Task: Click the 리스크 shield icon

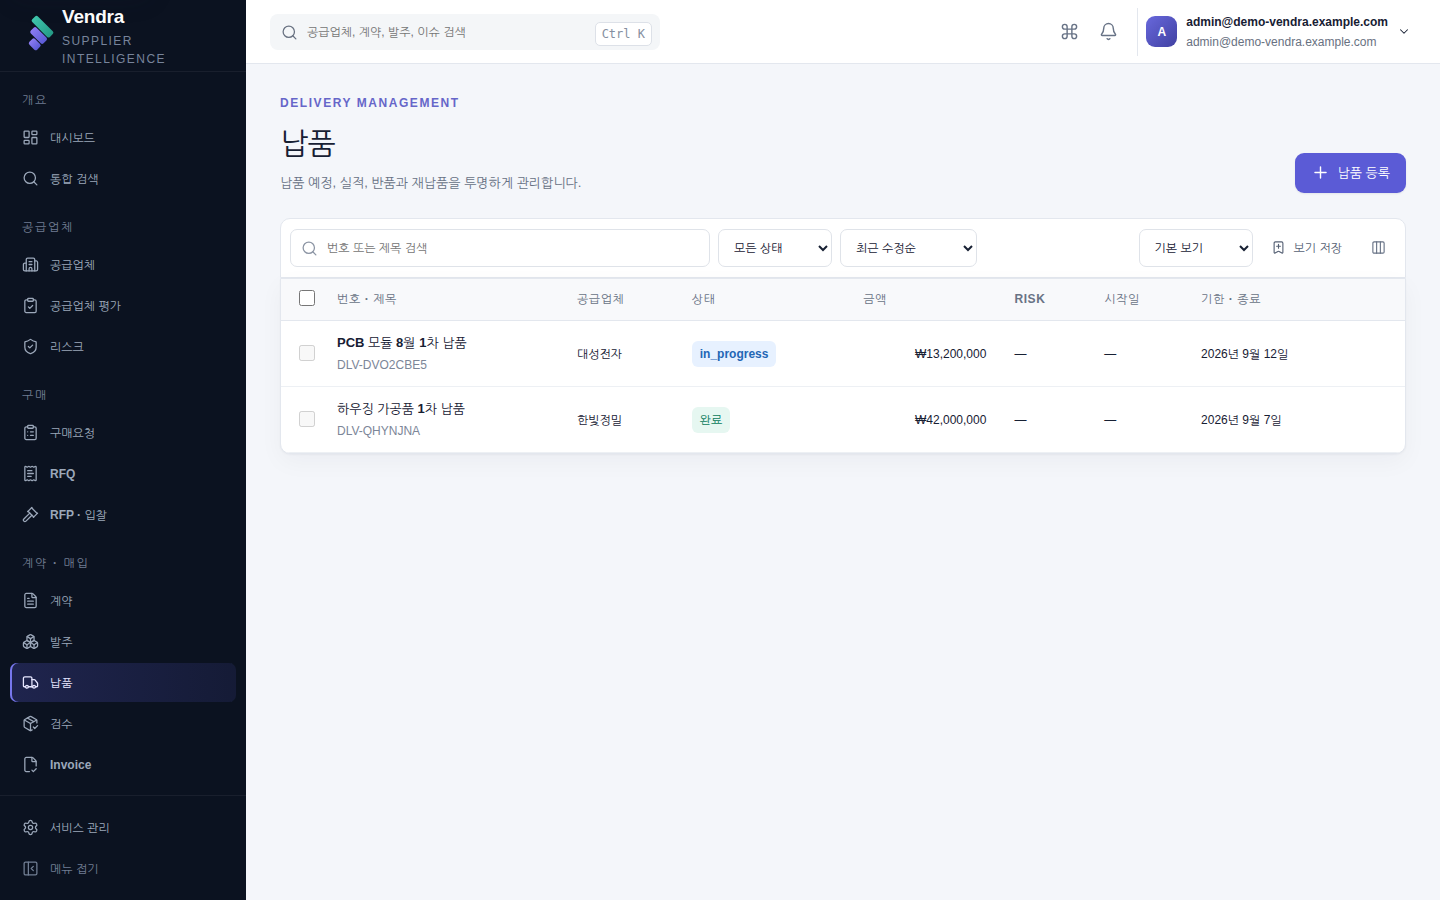Action: pyautogui.click(x=30, y=346)
